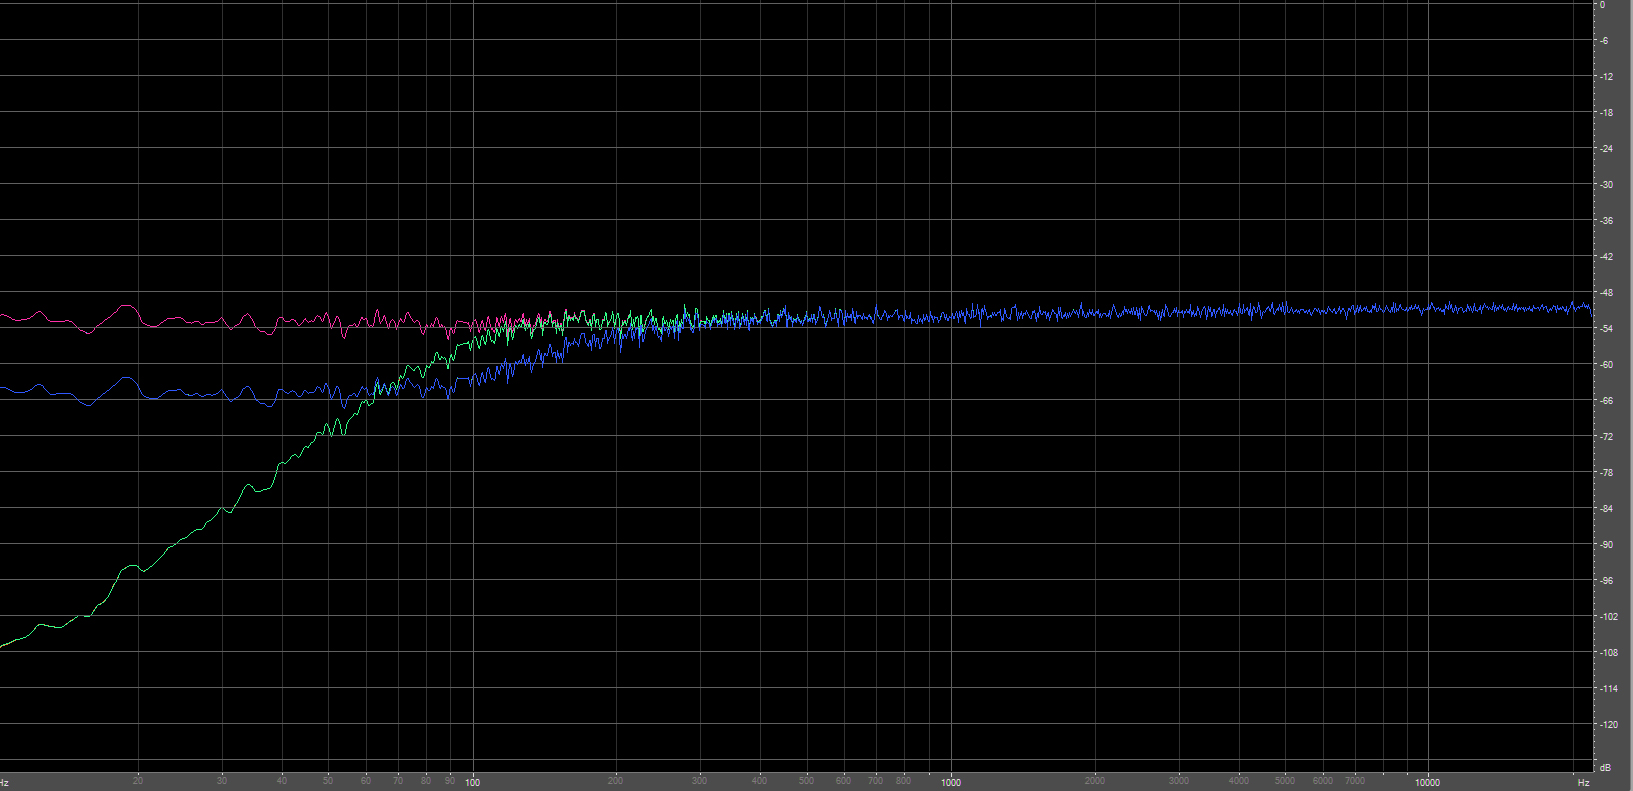Click the 1000 Hz frequency axis label

tap(950, 782)
